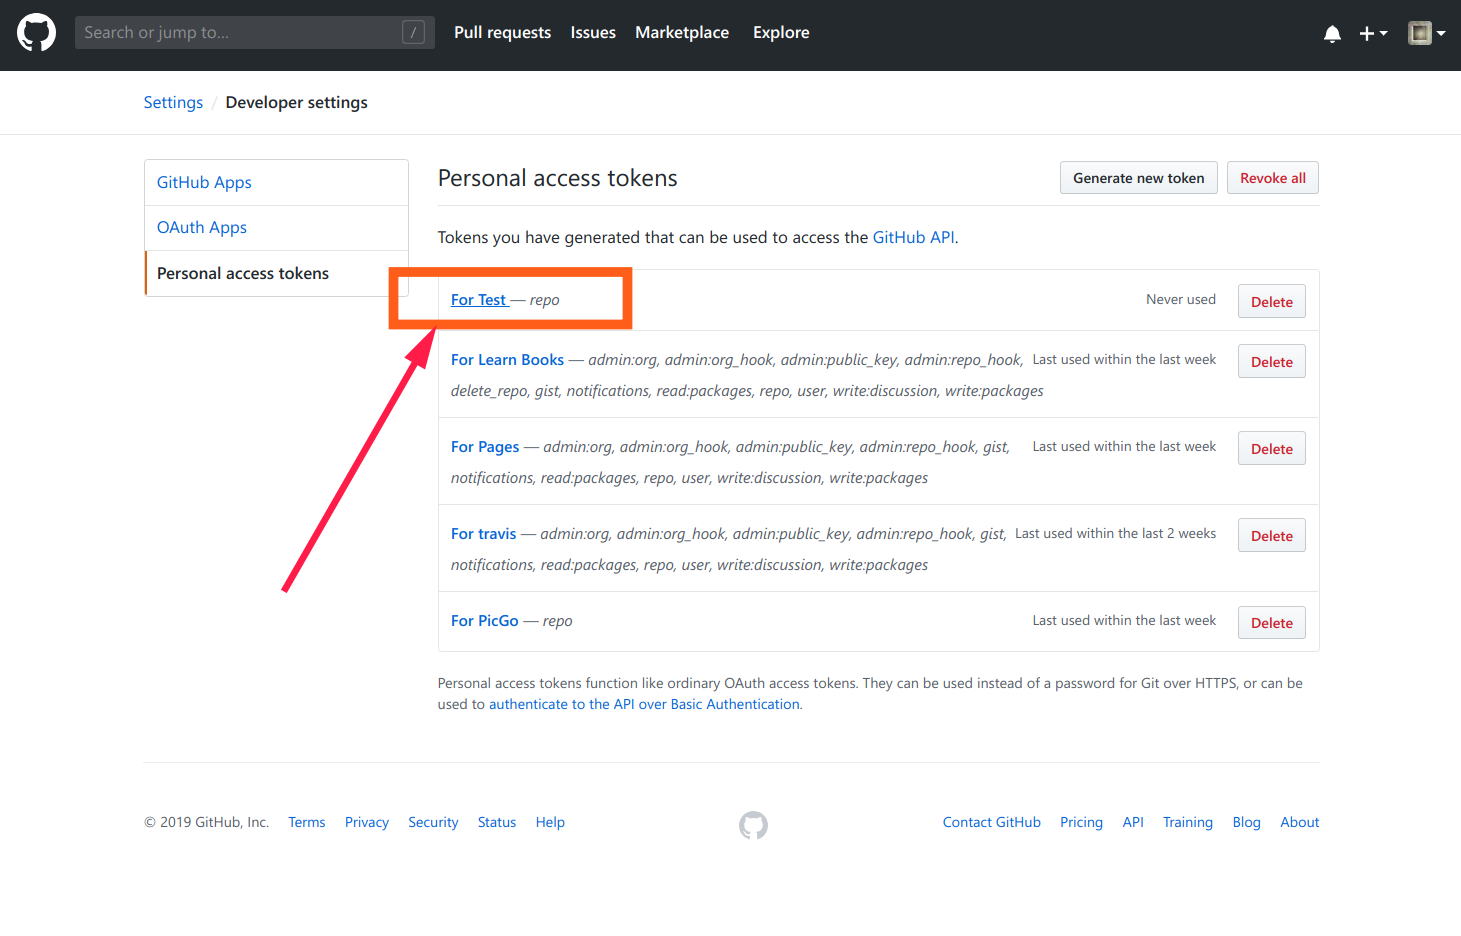Open the Privacy footer link
1461x936 pixels.
pos(367,822)
